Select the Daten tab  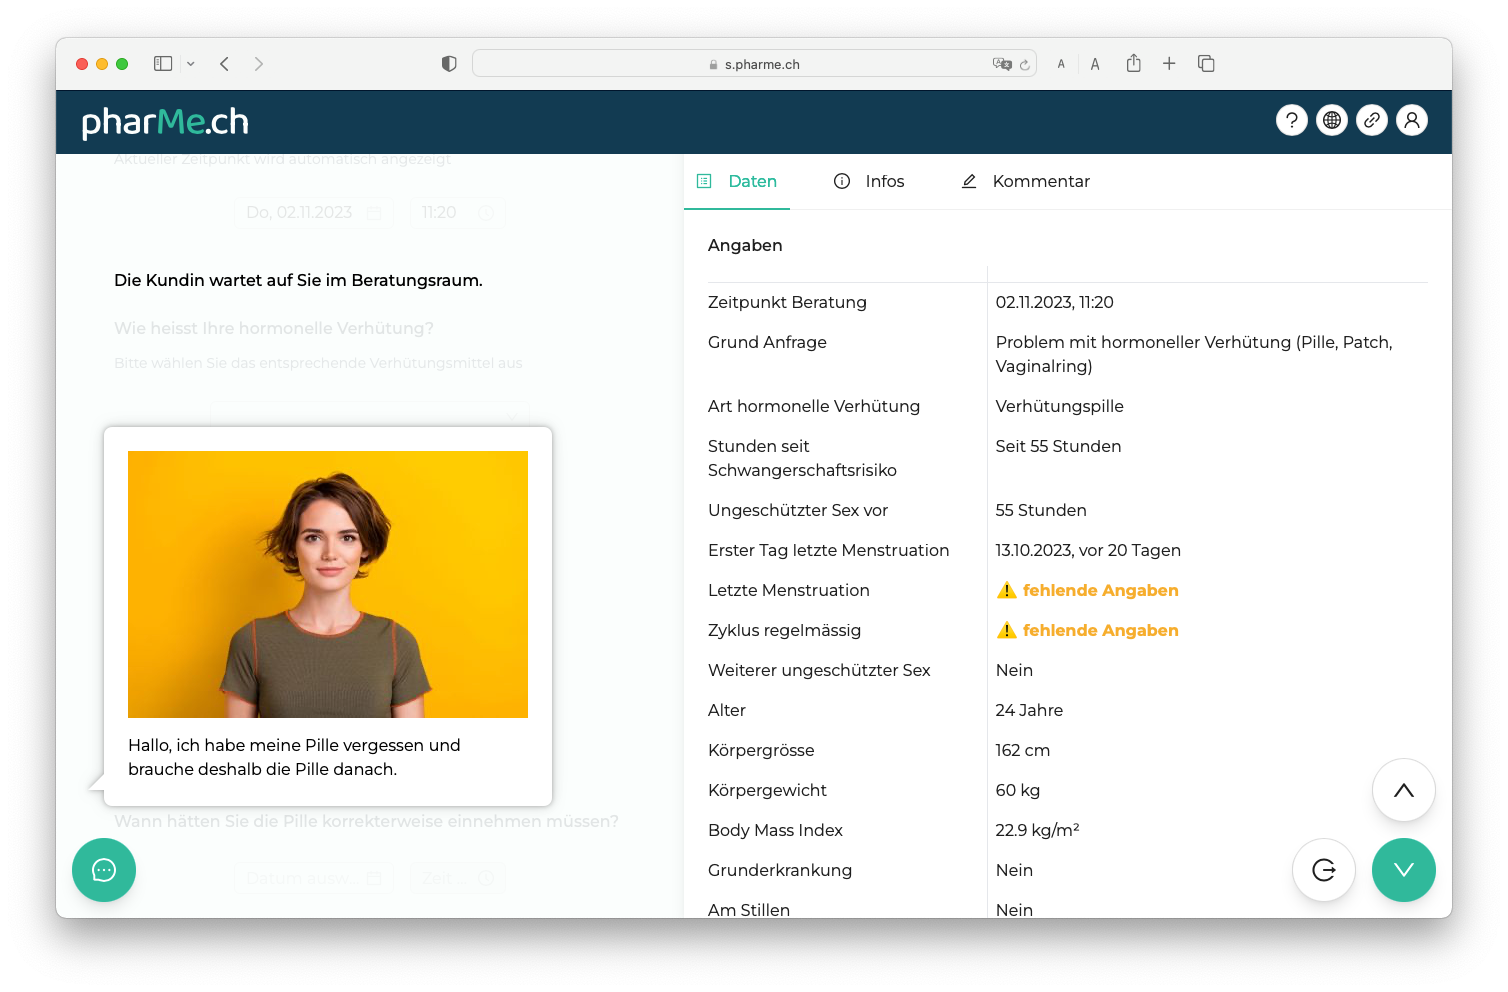737,181
